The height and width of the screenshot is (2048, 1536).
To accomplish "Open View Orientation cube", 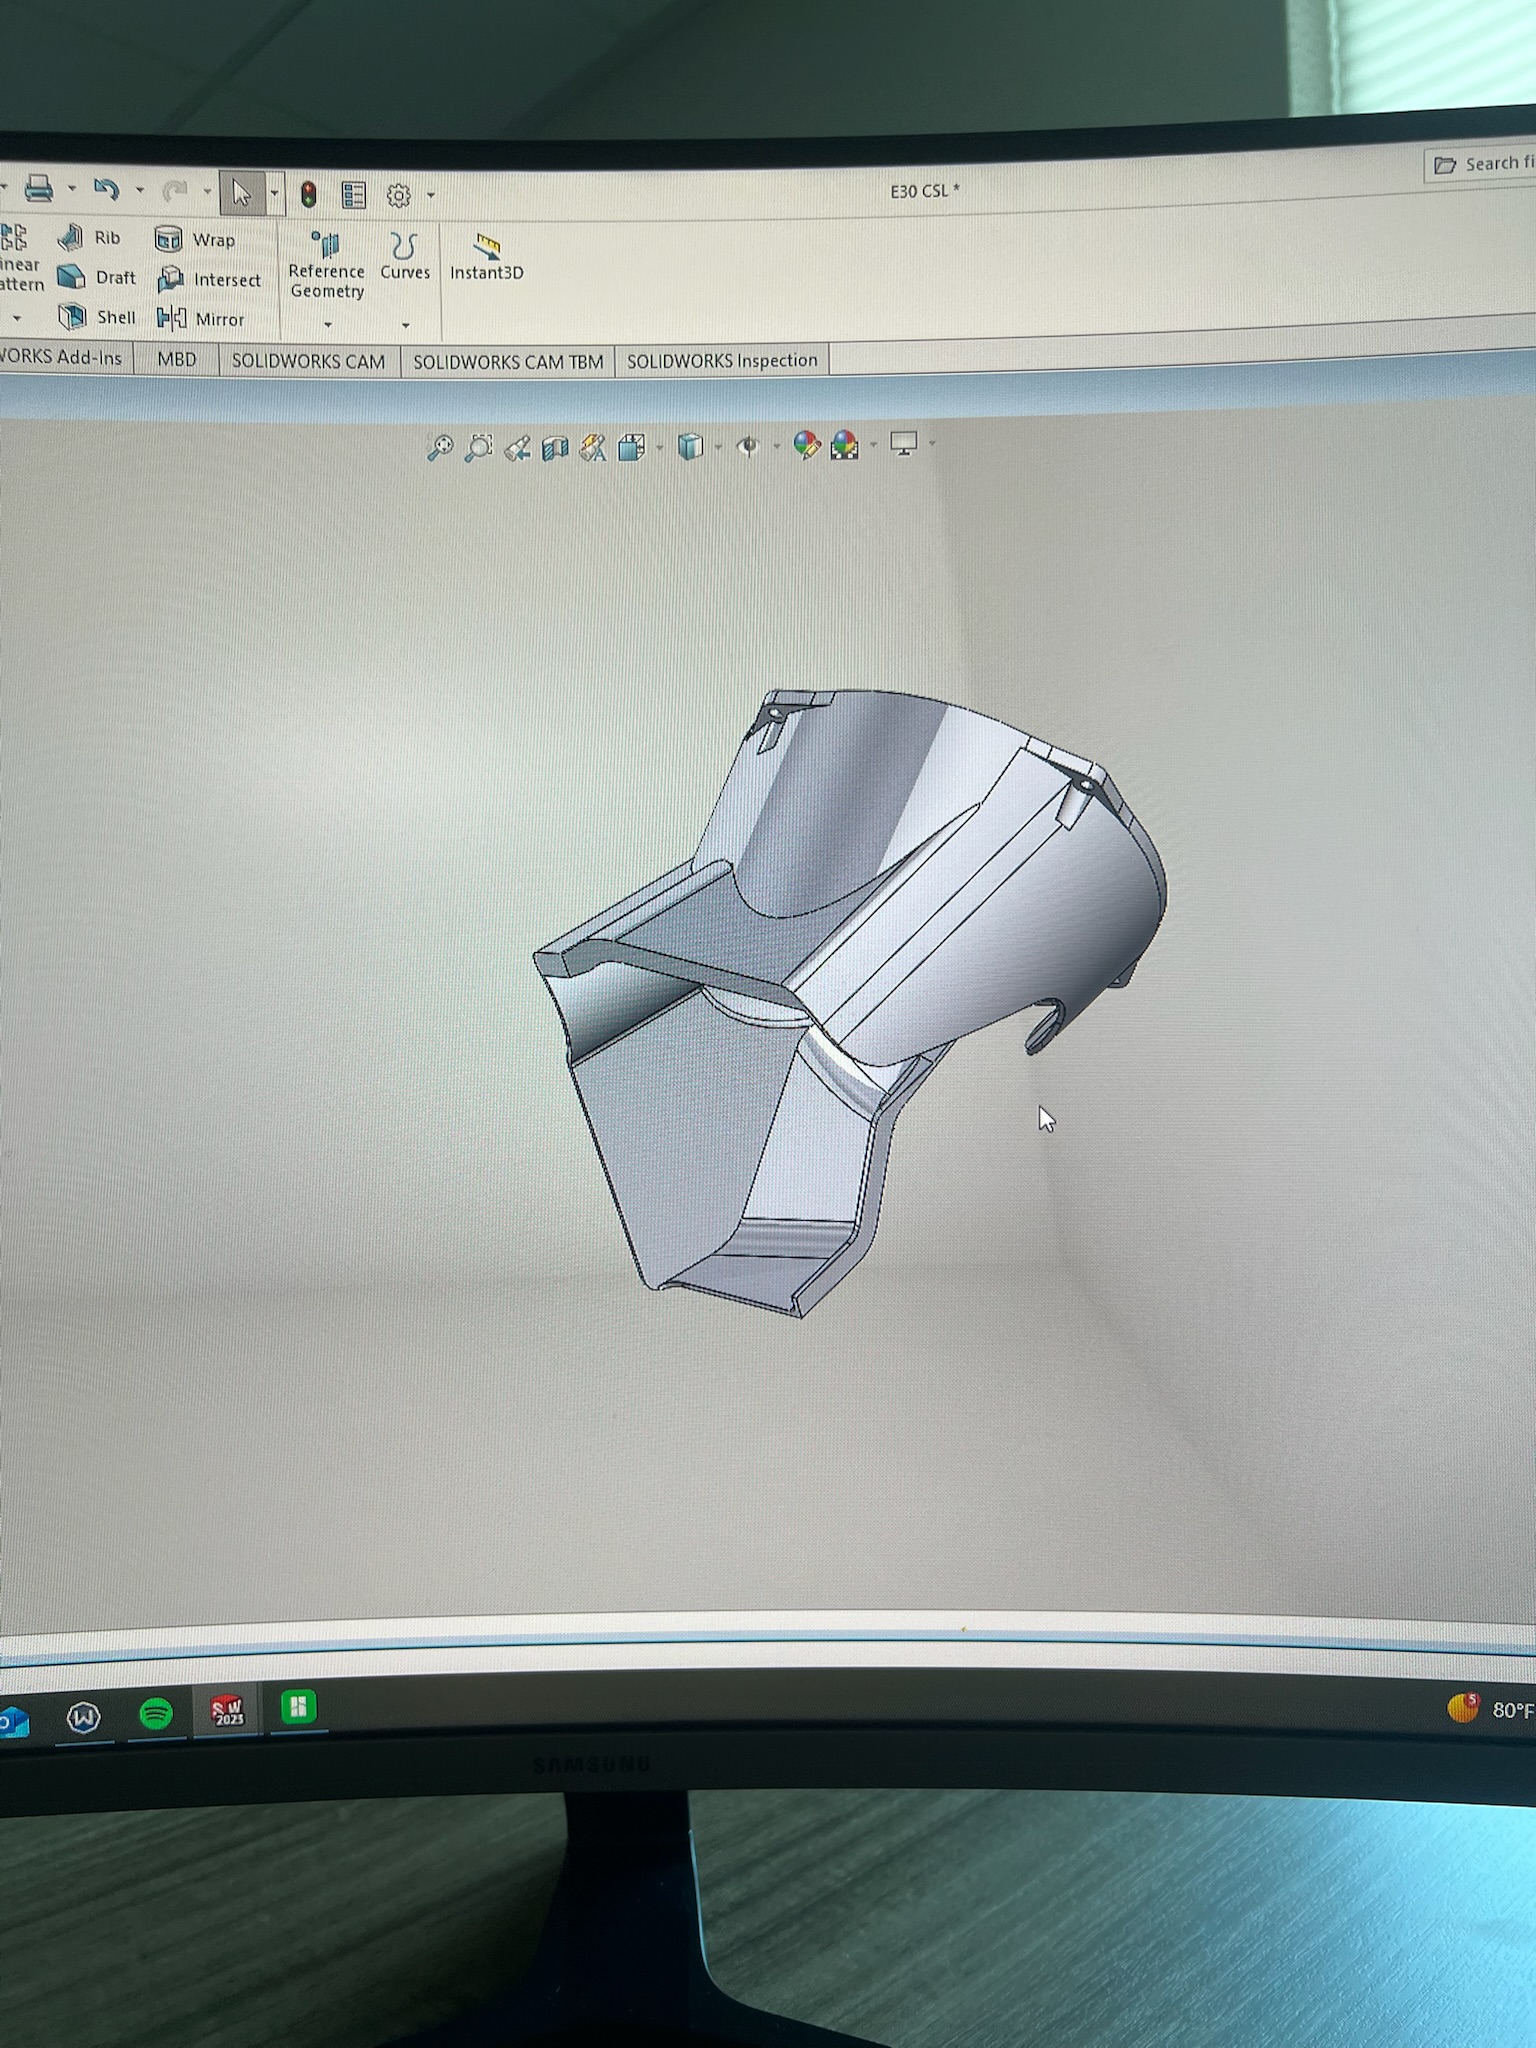I will coord(631,447).
